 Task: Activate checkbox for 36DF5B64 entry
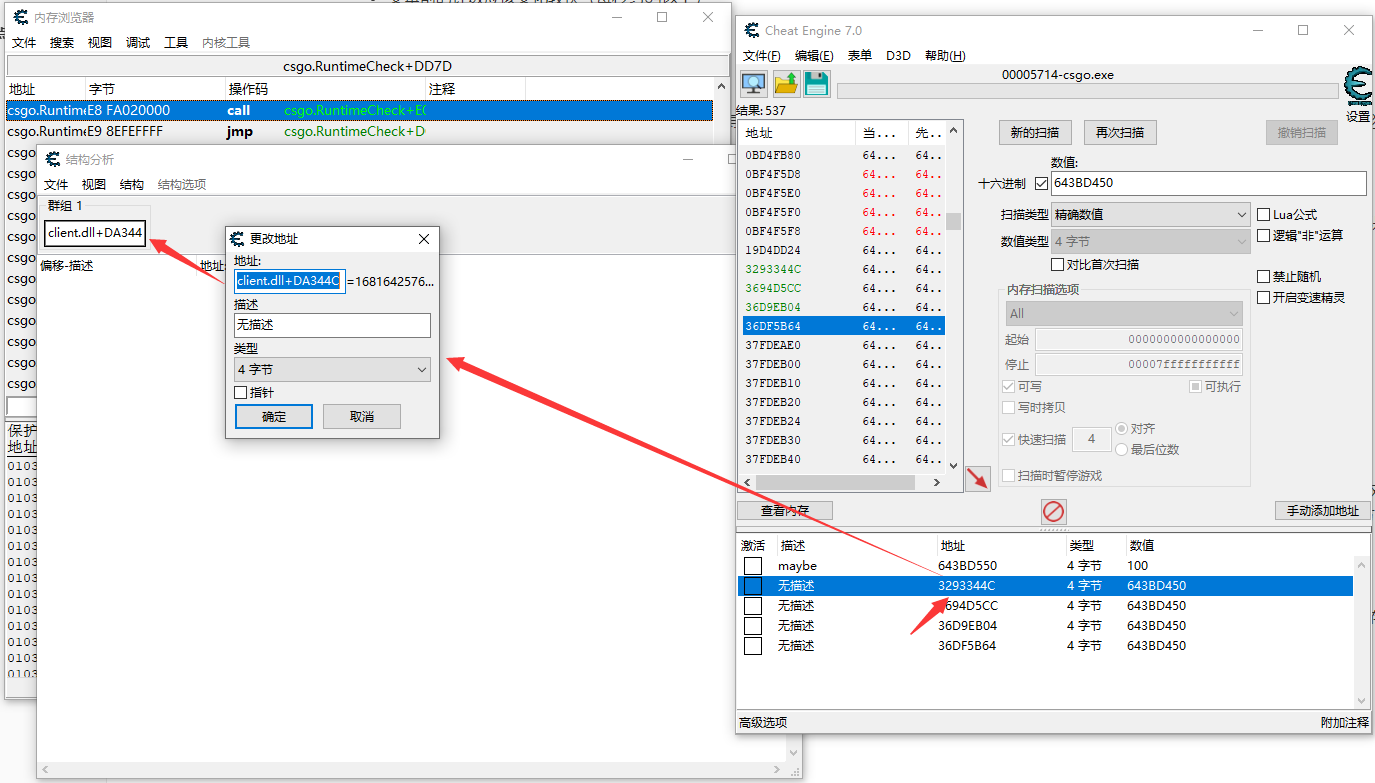pyautogui.click(x=753, y=646)
